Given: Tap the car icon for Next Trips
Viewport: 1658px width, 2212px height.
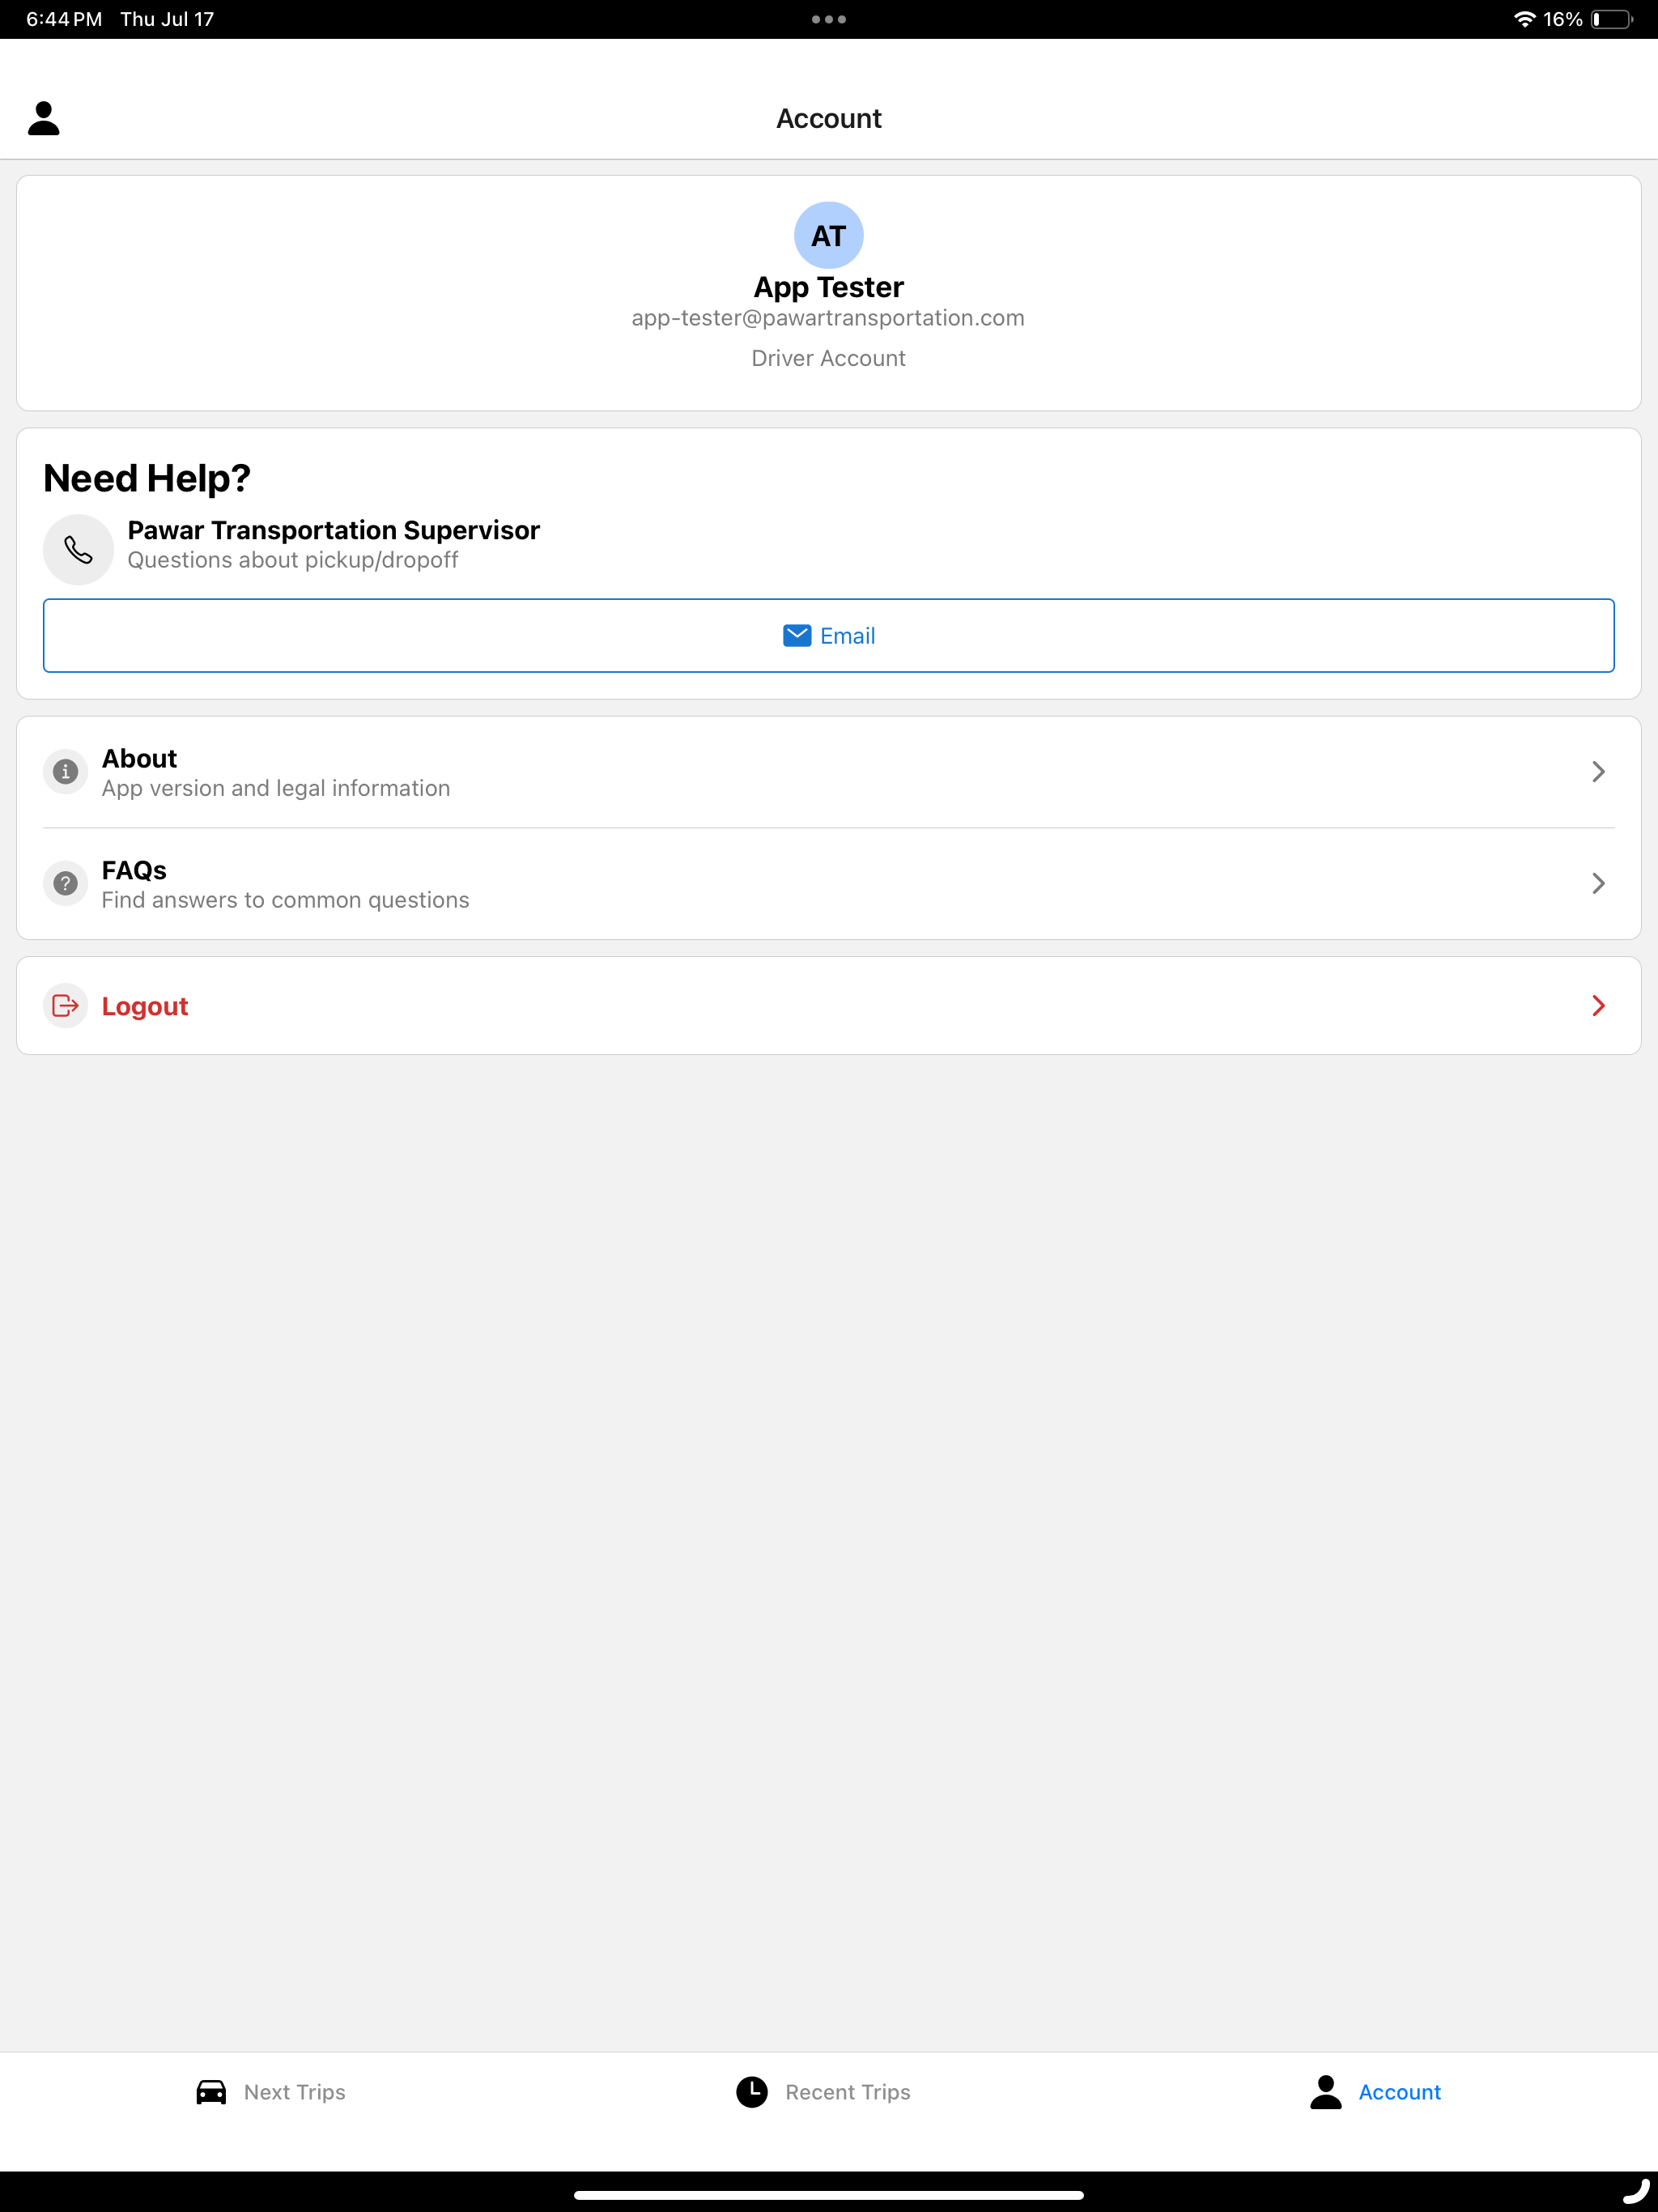Looking at the screenshot, I should pyautogui.click(x=211, y=2092).
